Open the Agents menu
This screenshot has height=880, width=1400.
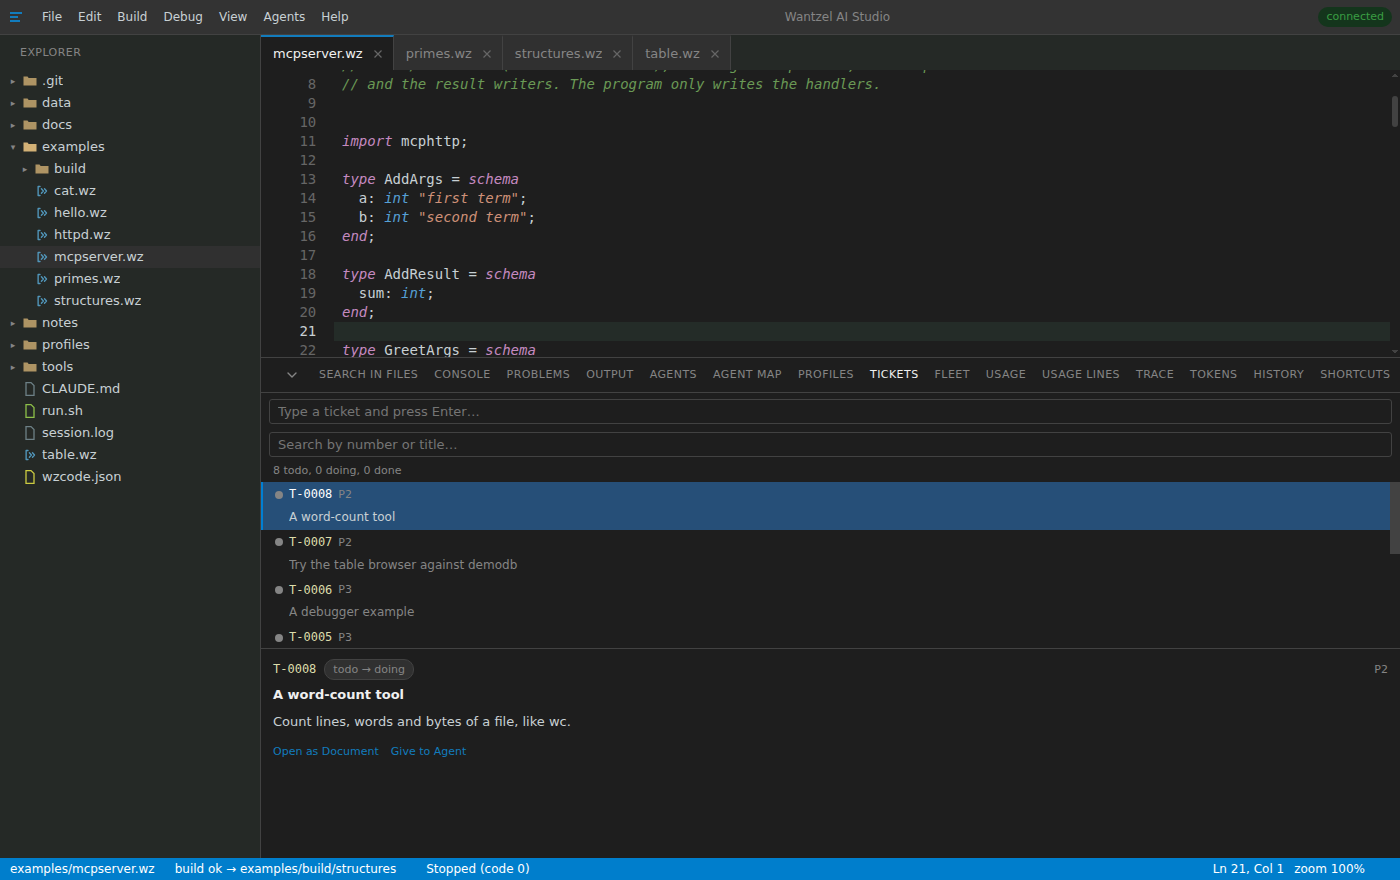click(284, 17)
